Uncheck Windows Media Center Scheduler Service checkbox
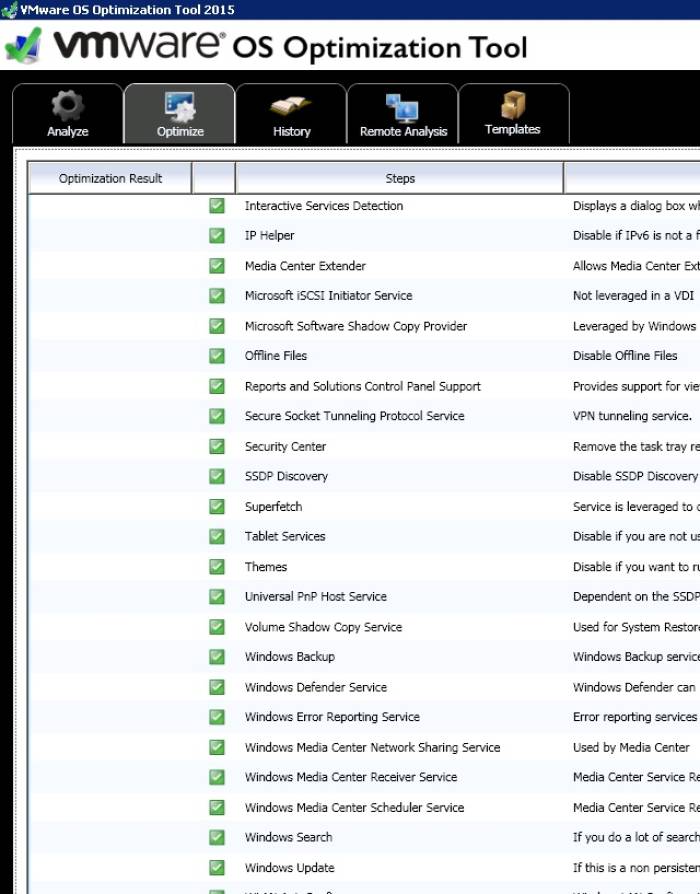This screenshot has width=700, height=894. point(217,807)
